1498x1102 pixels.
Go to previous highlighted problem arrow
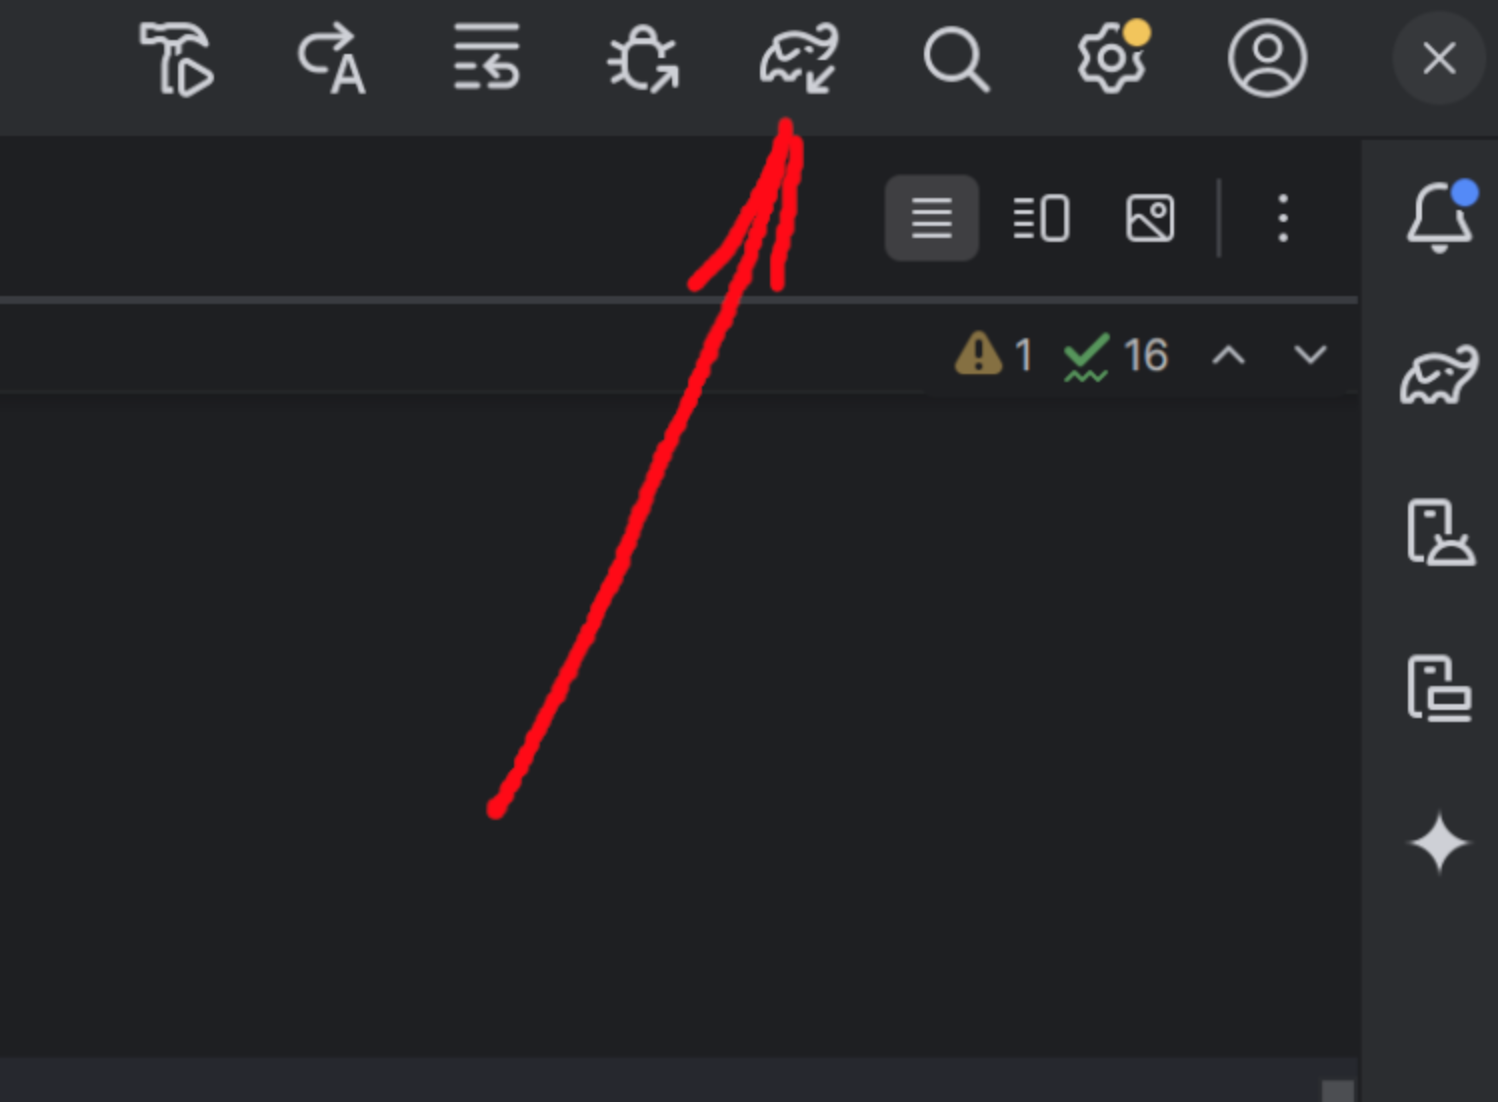click(x=1229, y=355)
